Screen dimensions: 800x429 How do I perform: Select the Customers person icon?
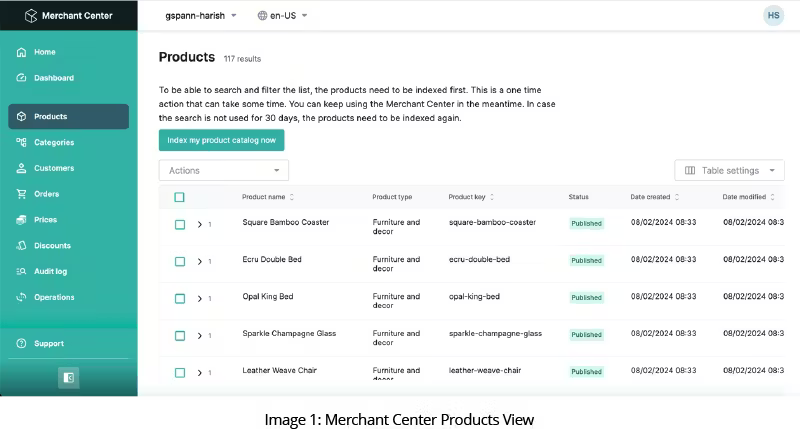[21, 168]
